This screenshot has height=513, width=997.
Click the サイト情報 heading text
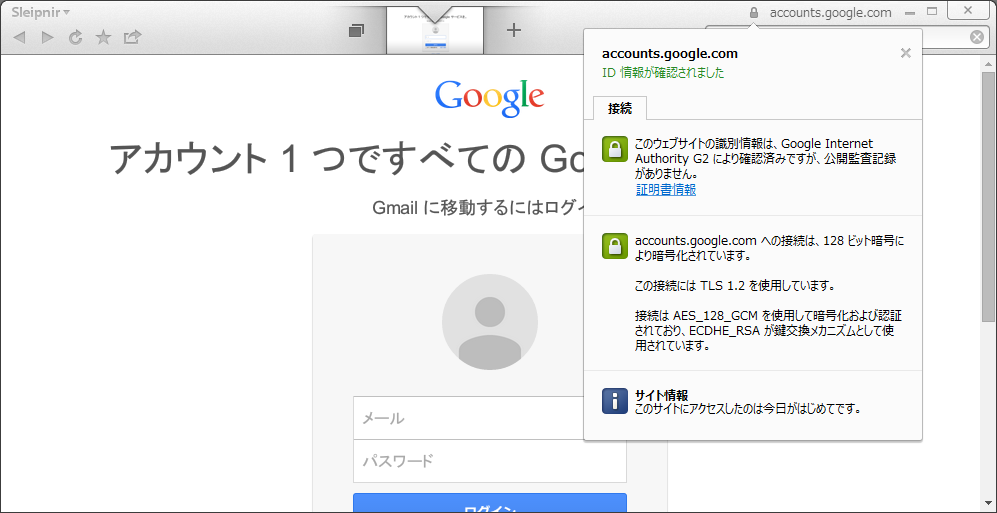click(662, 395)
